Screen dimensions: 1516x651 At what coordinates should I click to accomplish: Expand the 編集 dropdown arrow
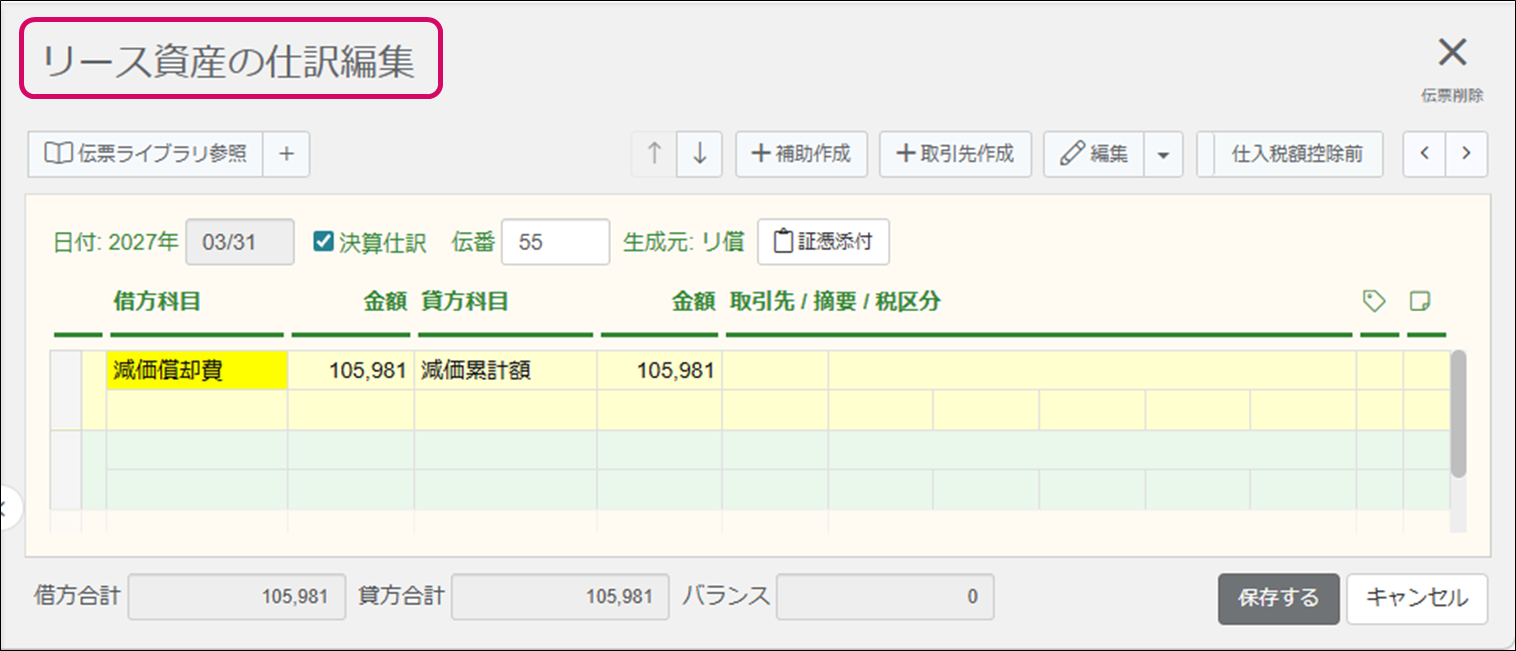pos(1162,155)
